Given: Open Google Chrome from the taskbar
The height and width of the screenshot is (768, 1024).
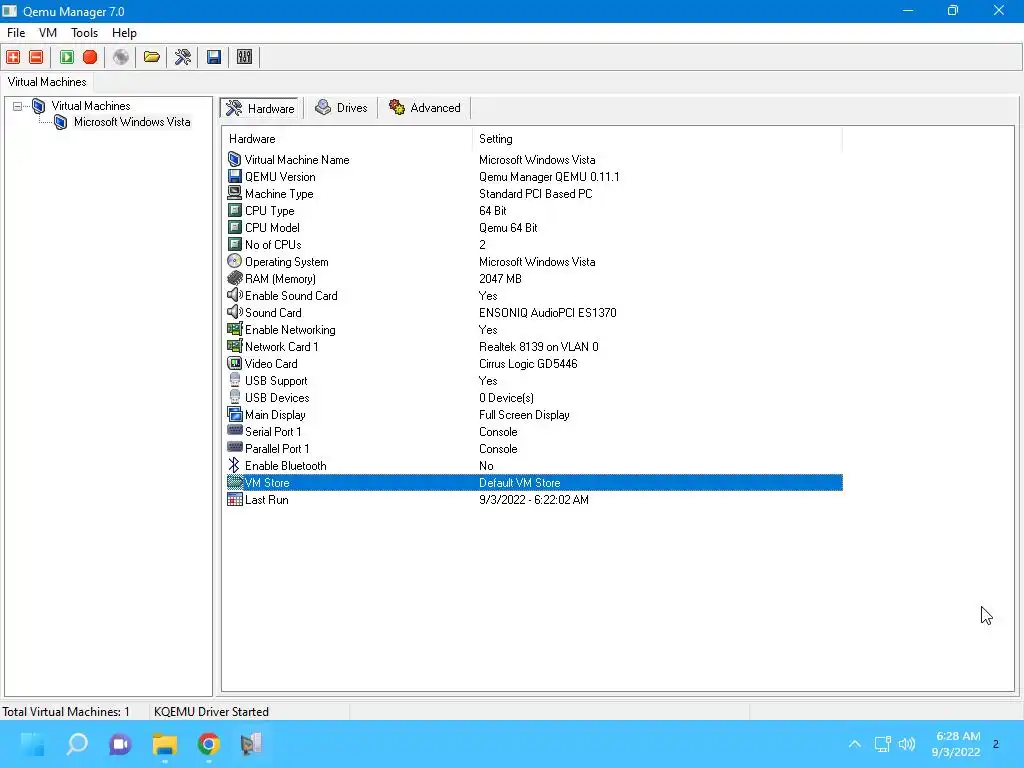Looking at the screenshot, I should click(x=208, y=744).
